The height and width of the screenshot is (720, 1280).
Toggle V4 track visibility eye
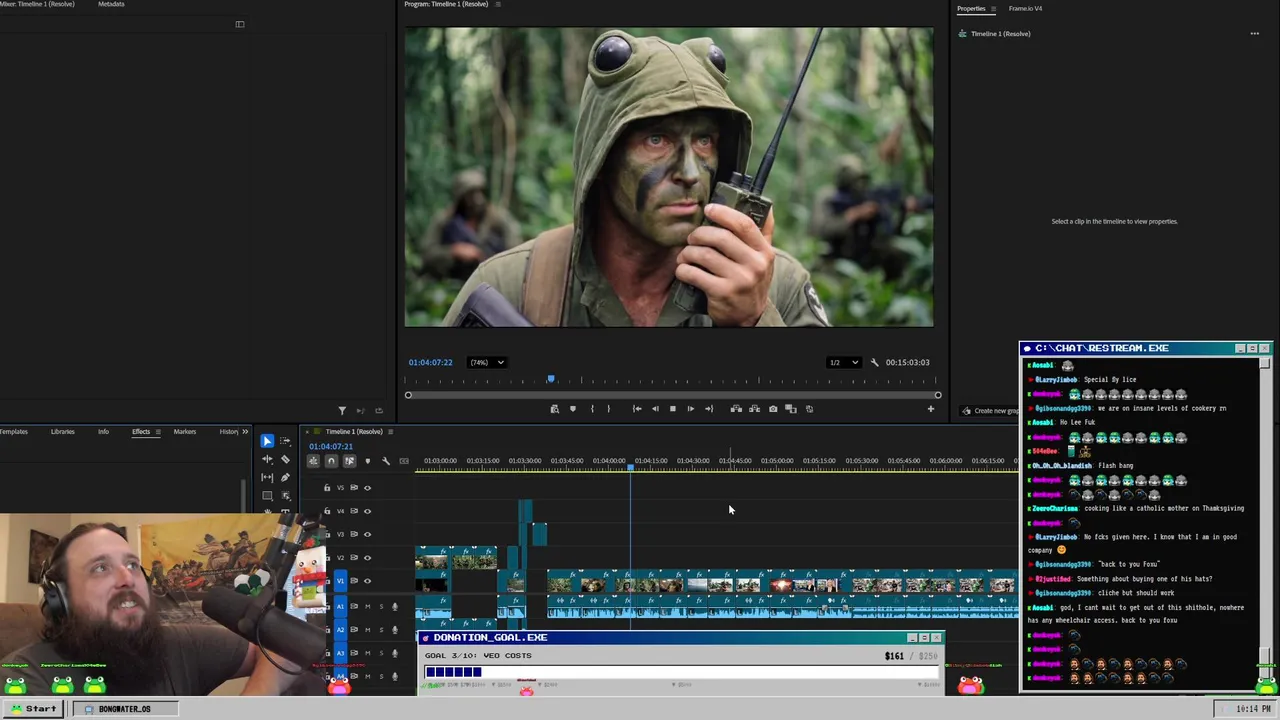click(367, 511)
